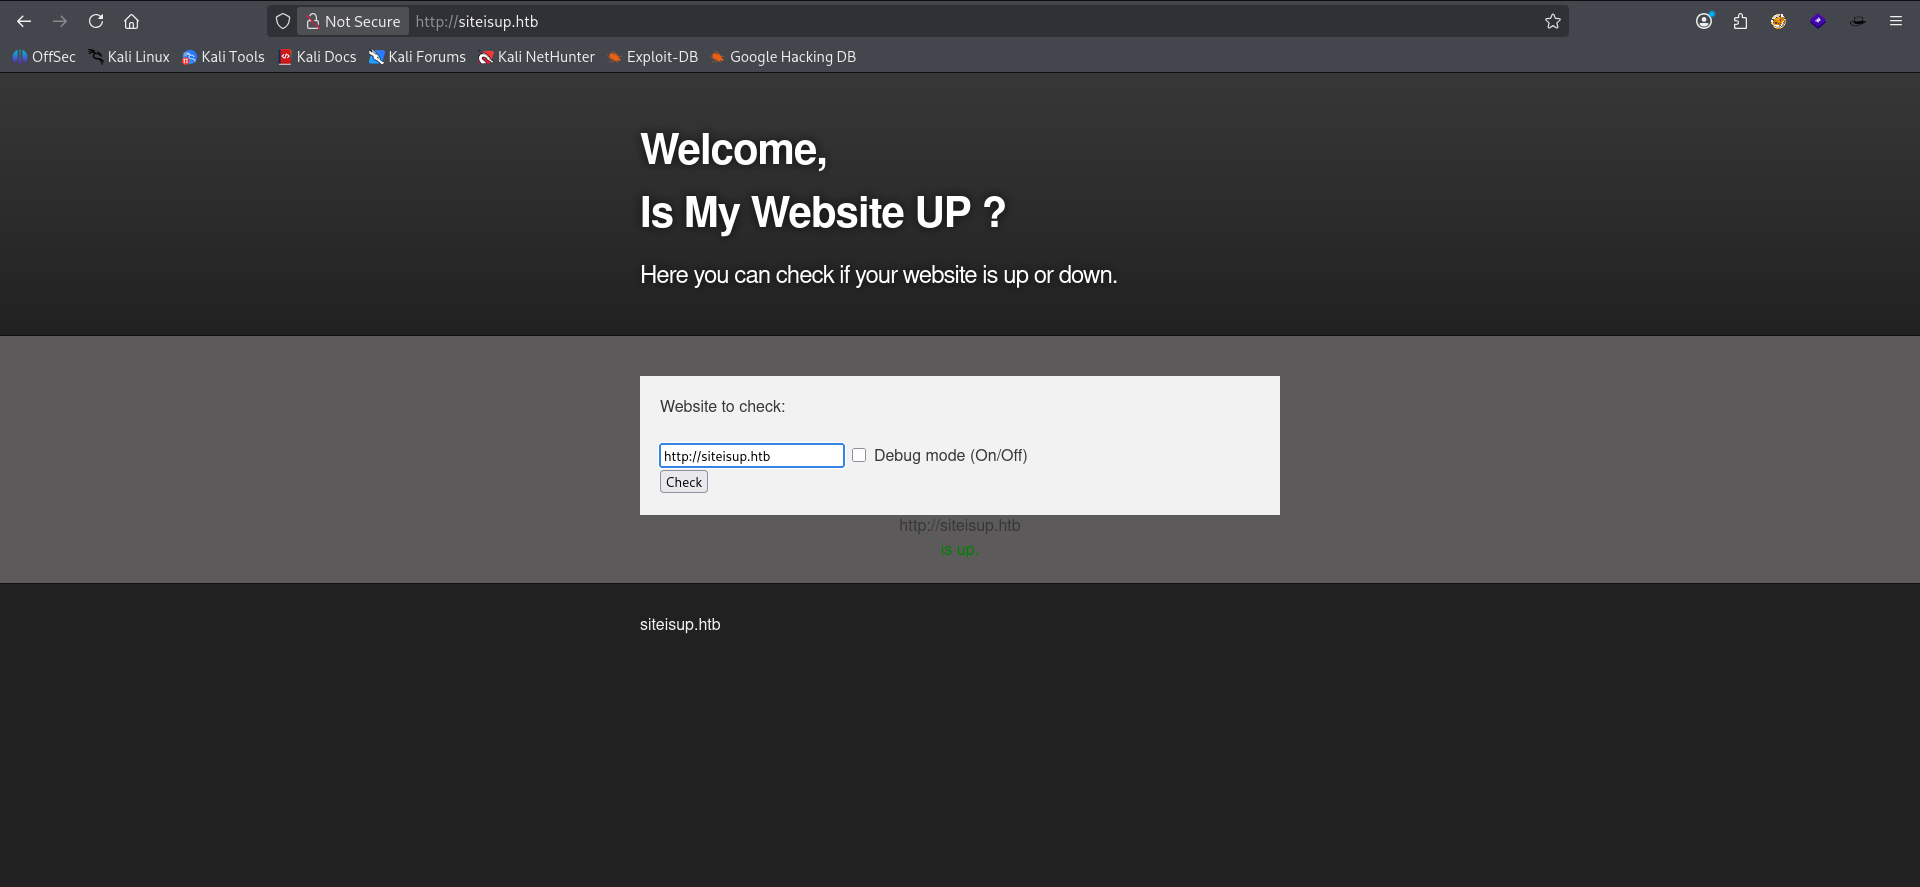Go back to the previous page

(24, 21)
